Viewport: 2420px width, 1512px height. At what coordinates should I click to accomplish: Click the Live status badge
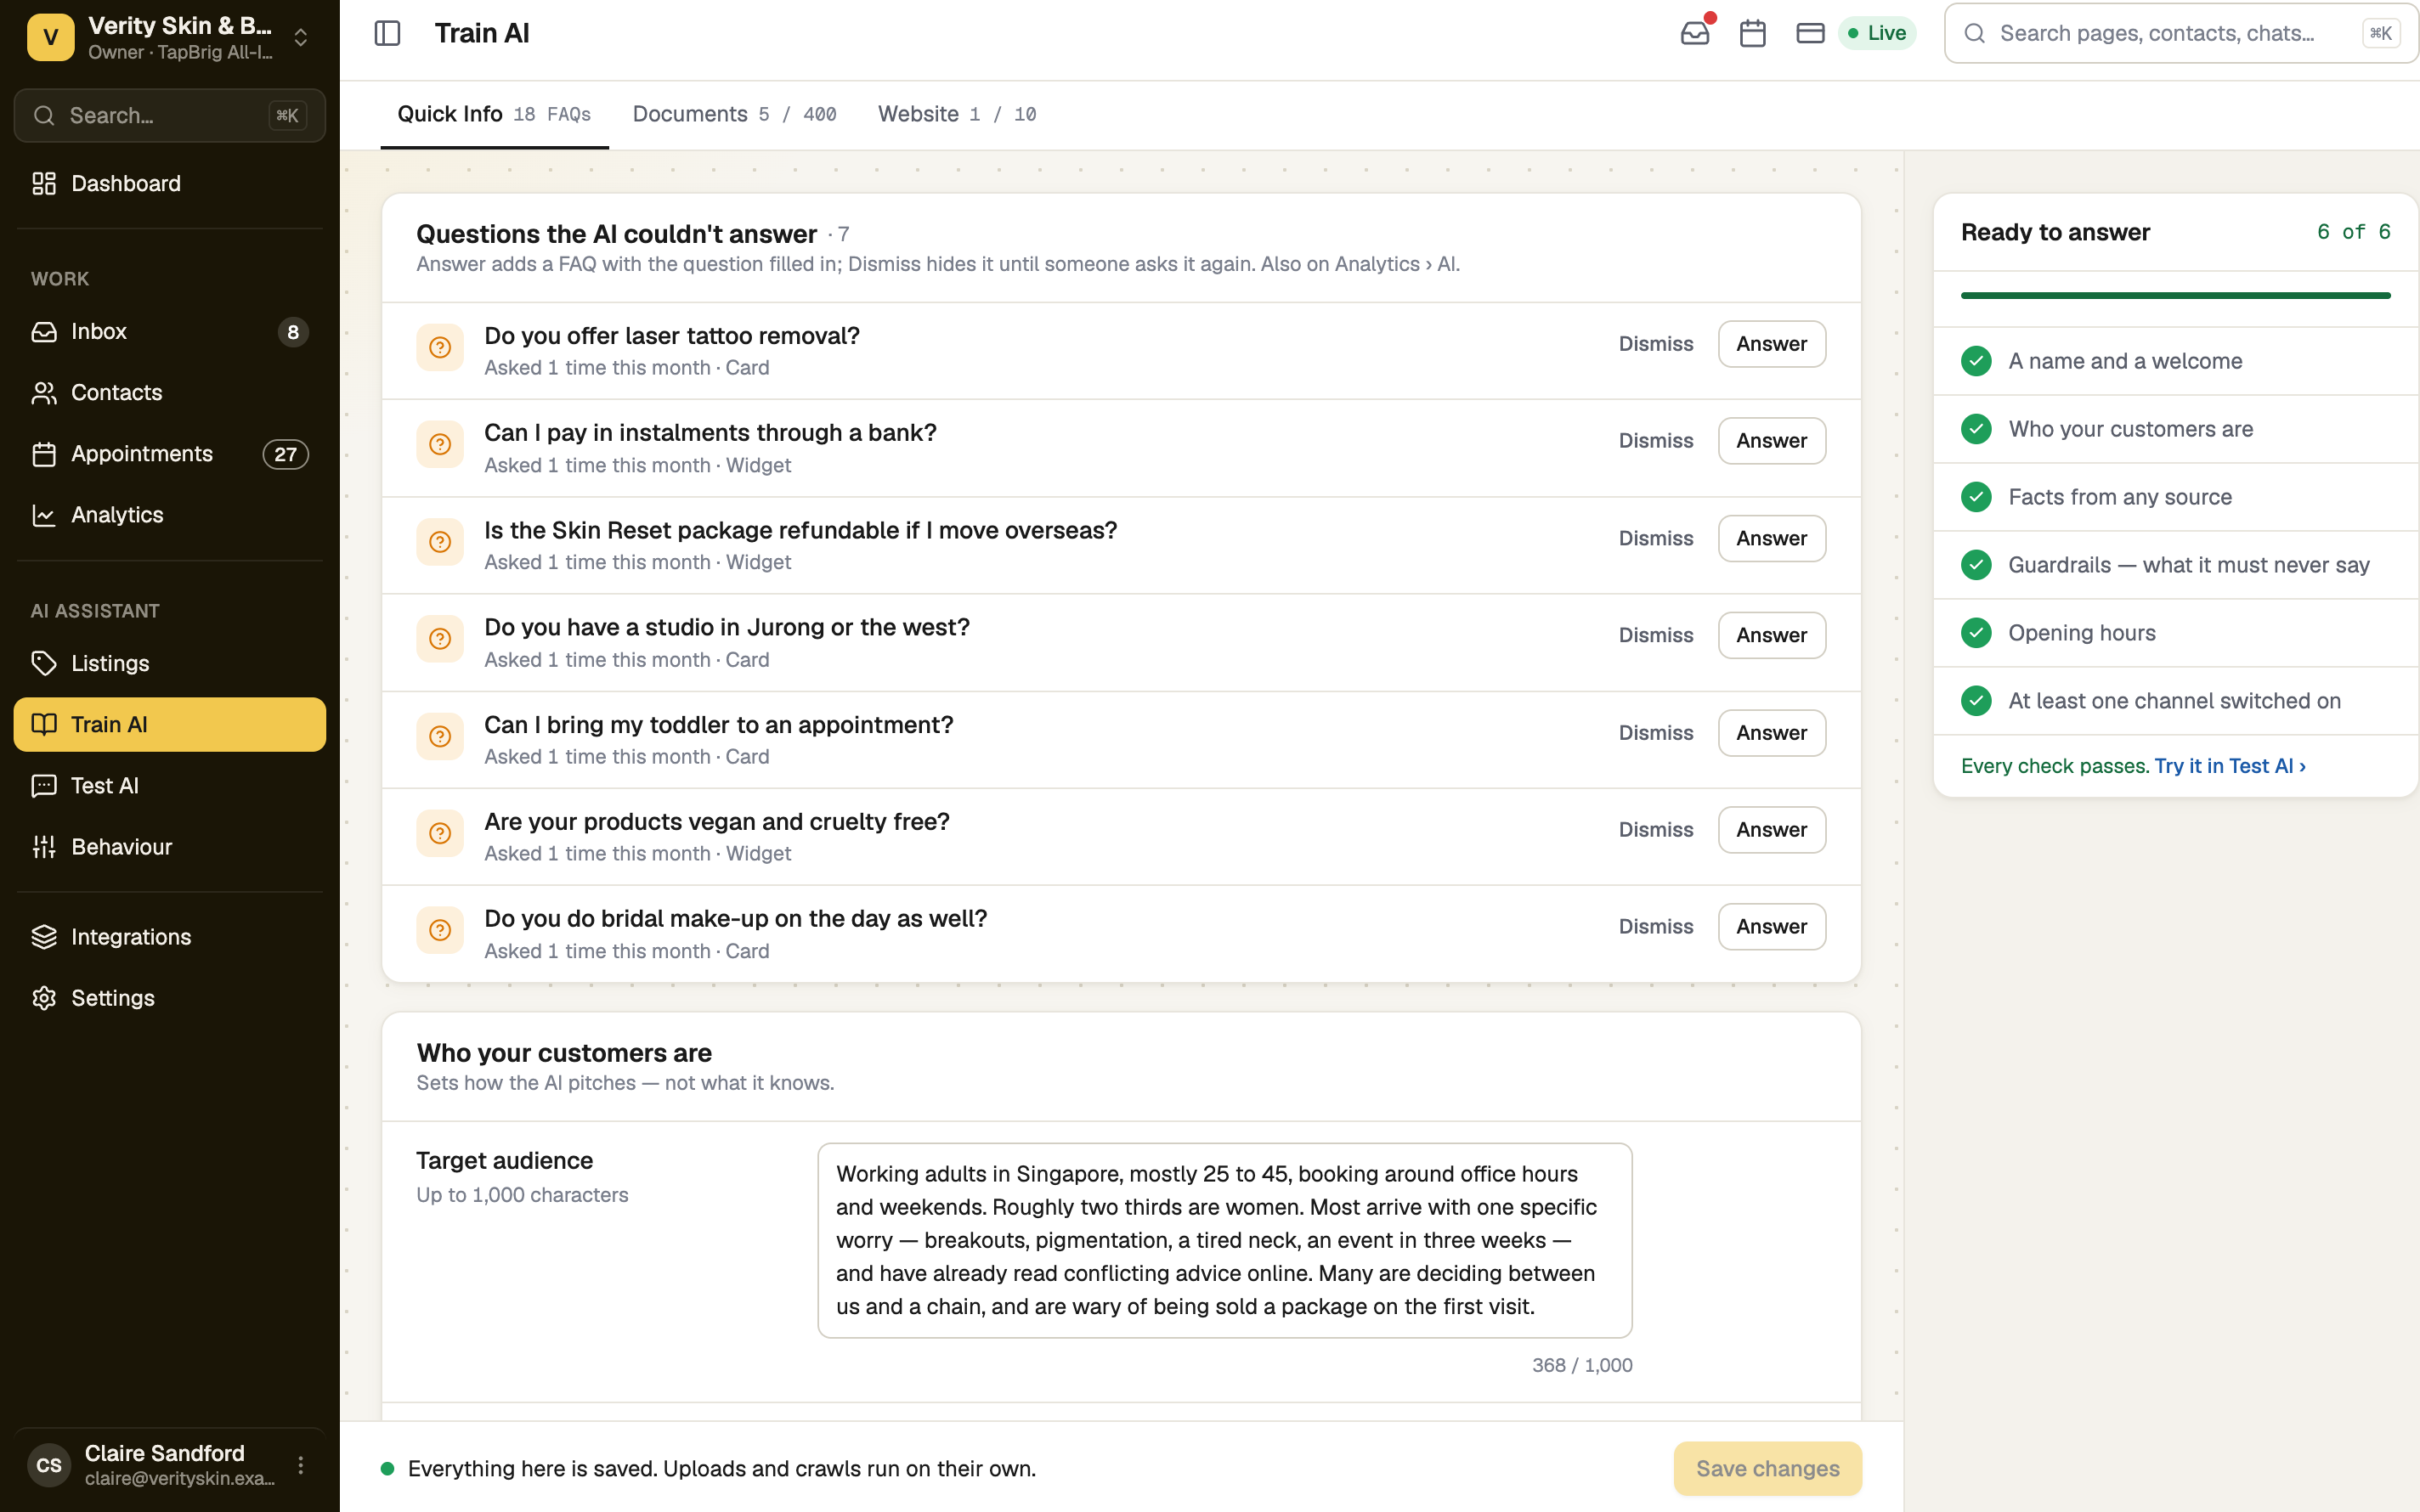point(1877,33)
